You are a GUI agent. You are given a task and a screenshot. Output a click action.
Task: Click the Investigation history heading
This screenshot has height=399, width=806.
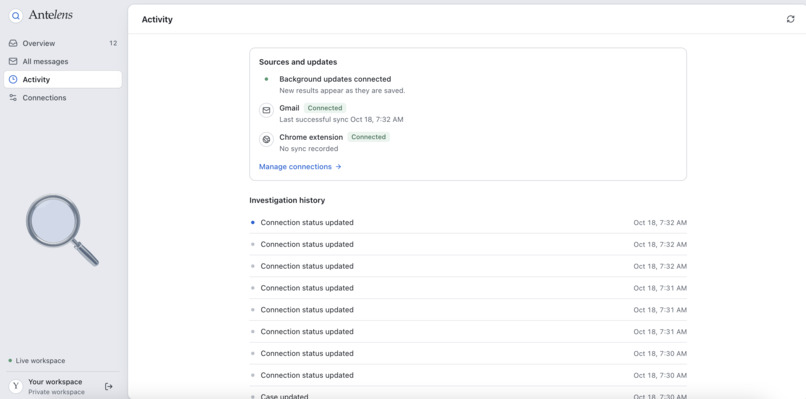pos(287,200)
